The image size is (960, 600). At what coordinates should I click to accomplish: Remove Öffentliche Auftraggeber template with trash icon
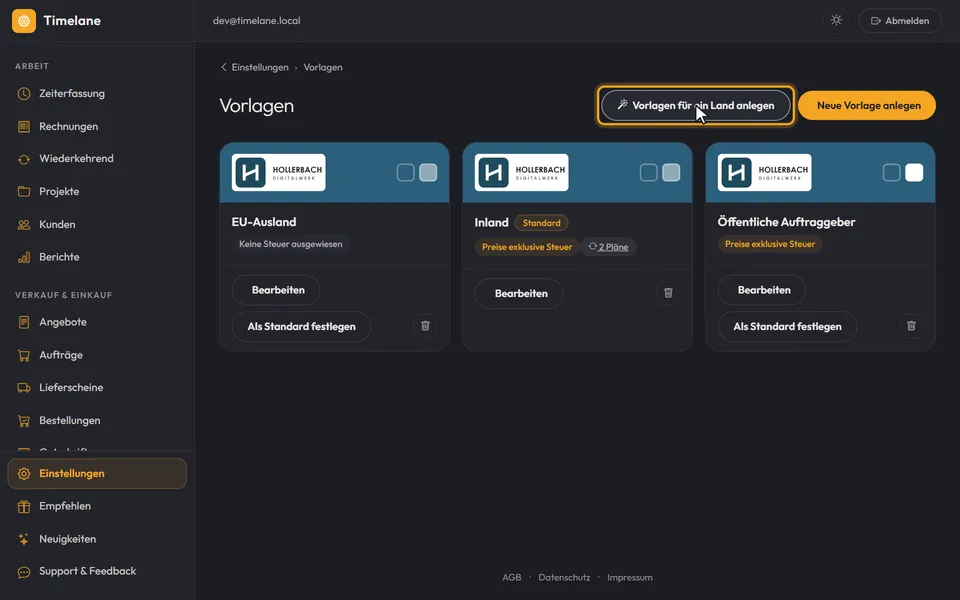click(x=912, y=326)
